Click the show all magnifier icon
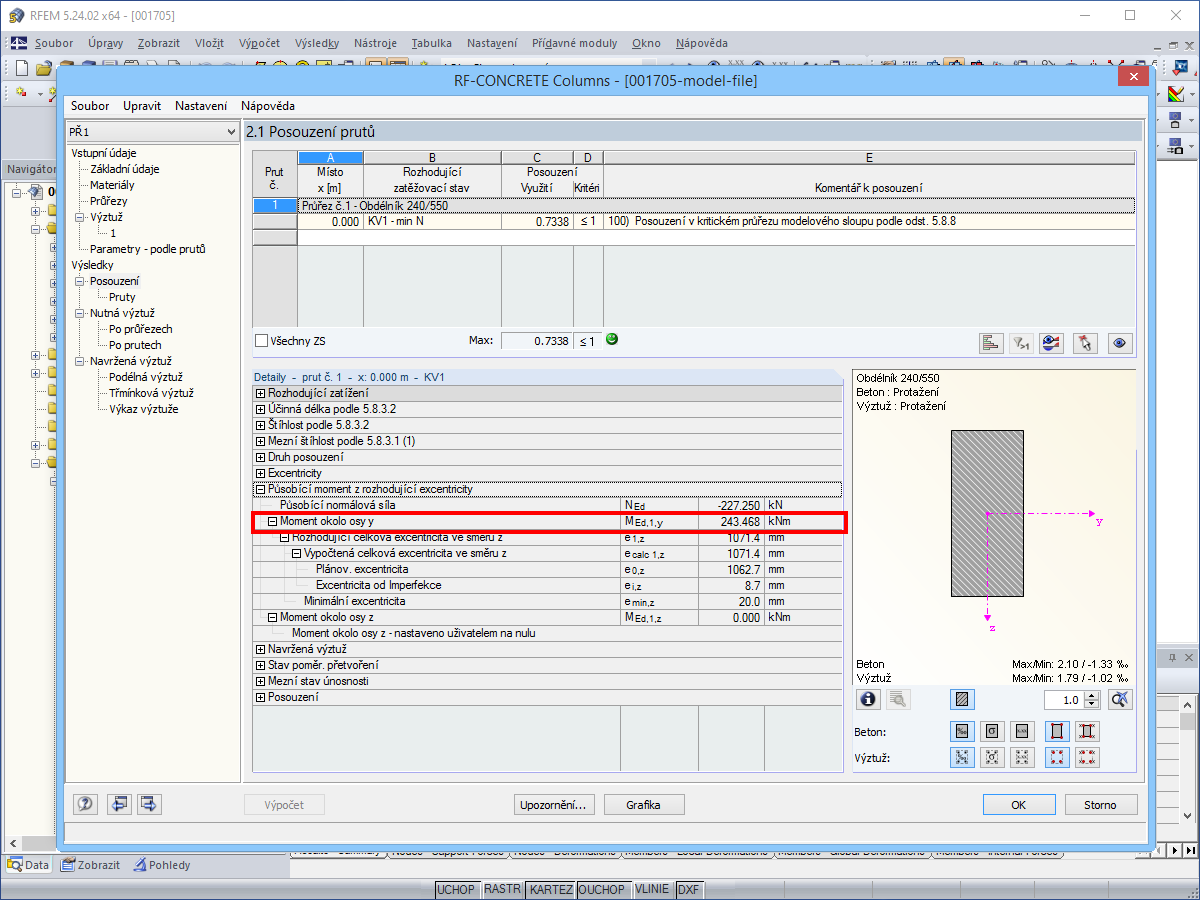 tap(1120, 699)
